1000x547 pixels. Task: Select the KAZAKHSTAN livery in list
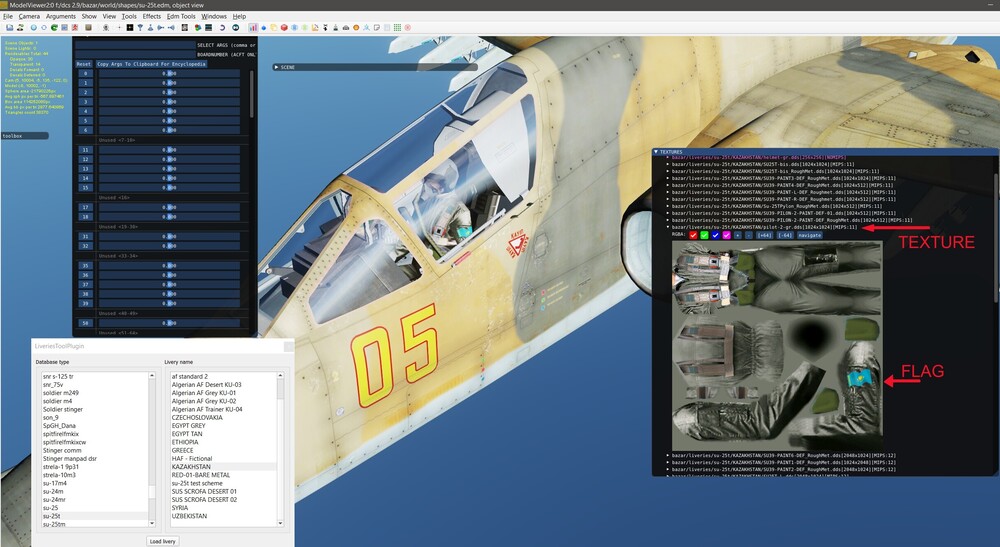pos(190,467)
